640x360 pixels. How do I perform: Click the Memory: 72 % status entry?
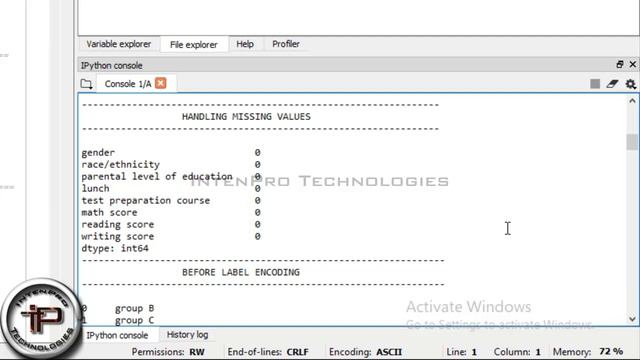click(588, 352)
